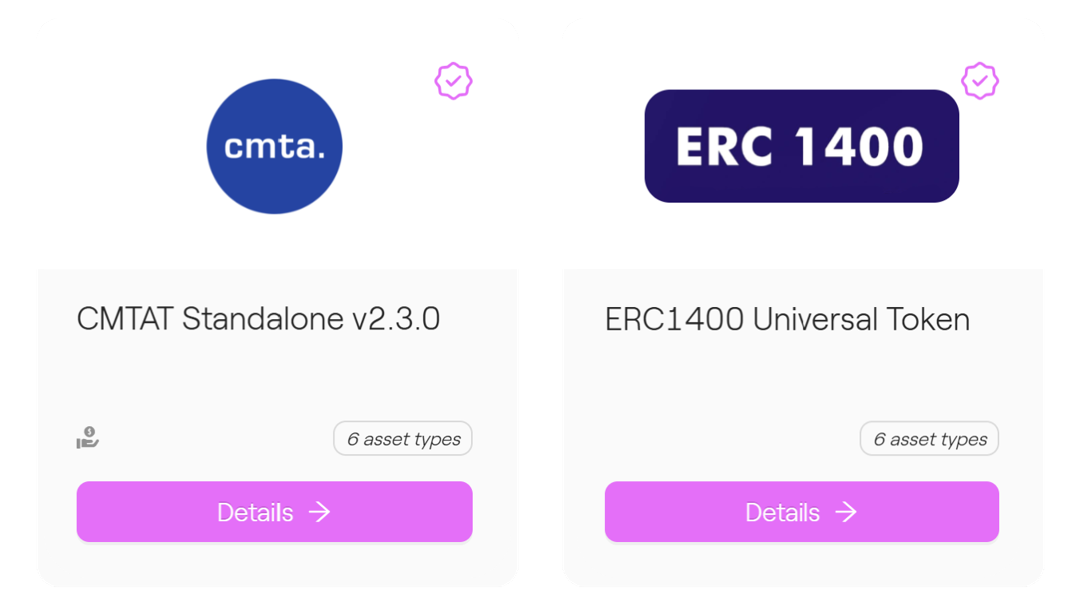This screenshot has width=1080, height=612.
Task: Click the arrow in ERC1400 Details button
Action: 847,512
